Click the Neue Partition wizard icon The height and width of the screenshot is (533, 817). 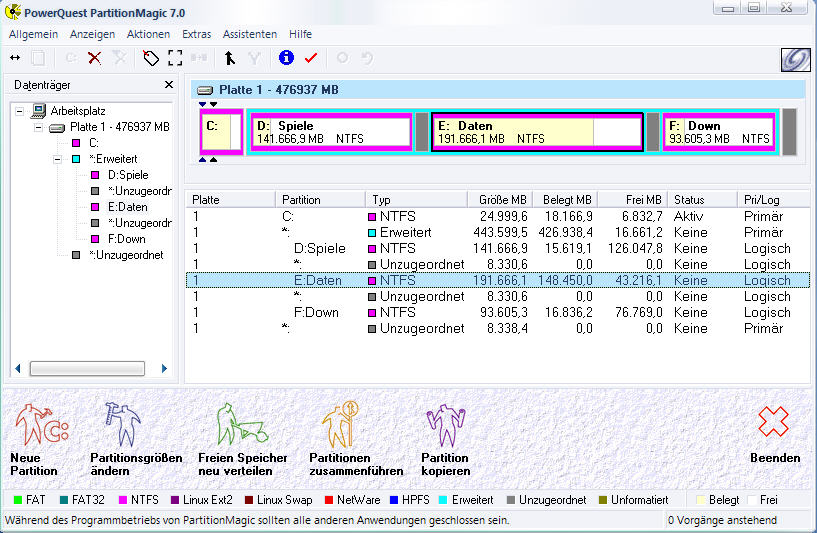pyautogui.click(x=40, y=425)
